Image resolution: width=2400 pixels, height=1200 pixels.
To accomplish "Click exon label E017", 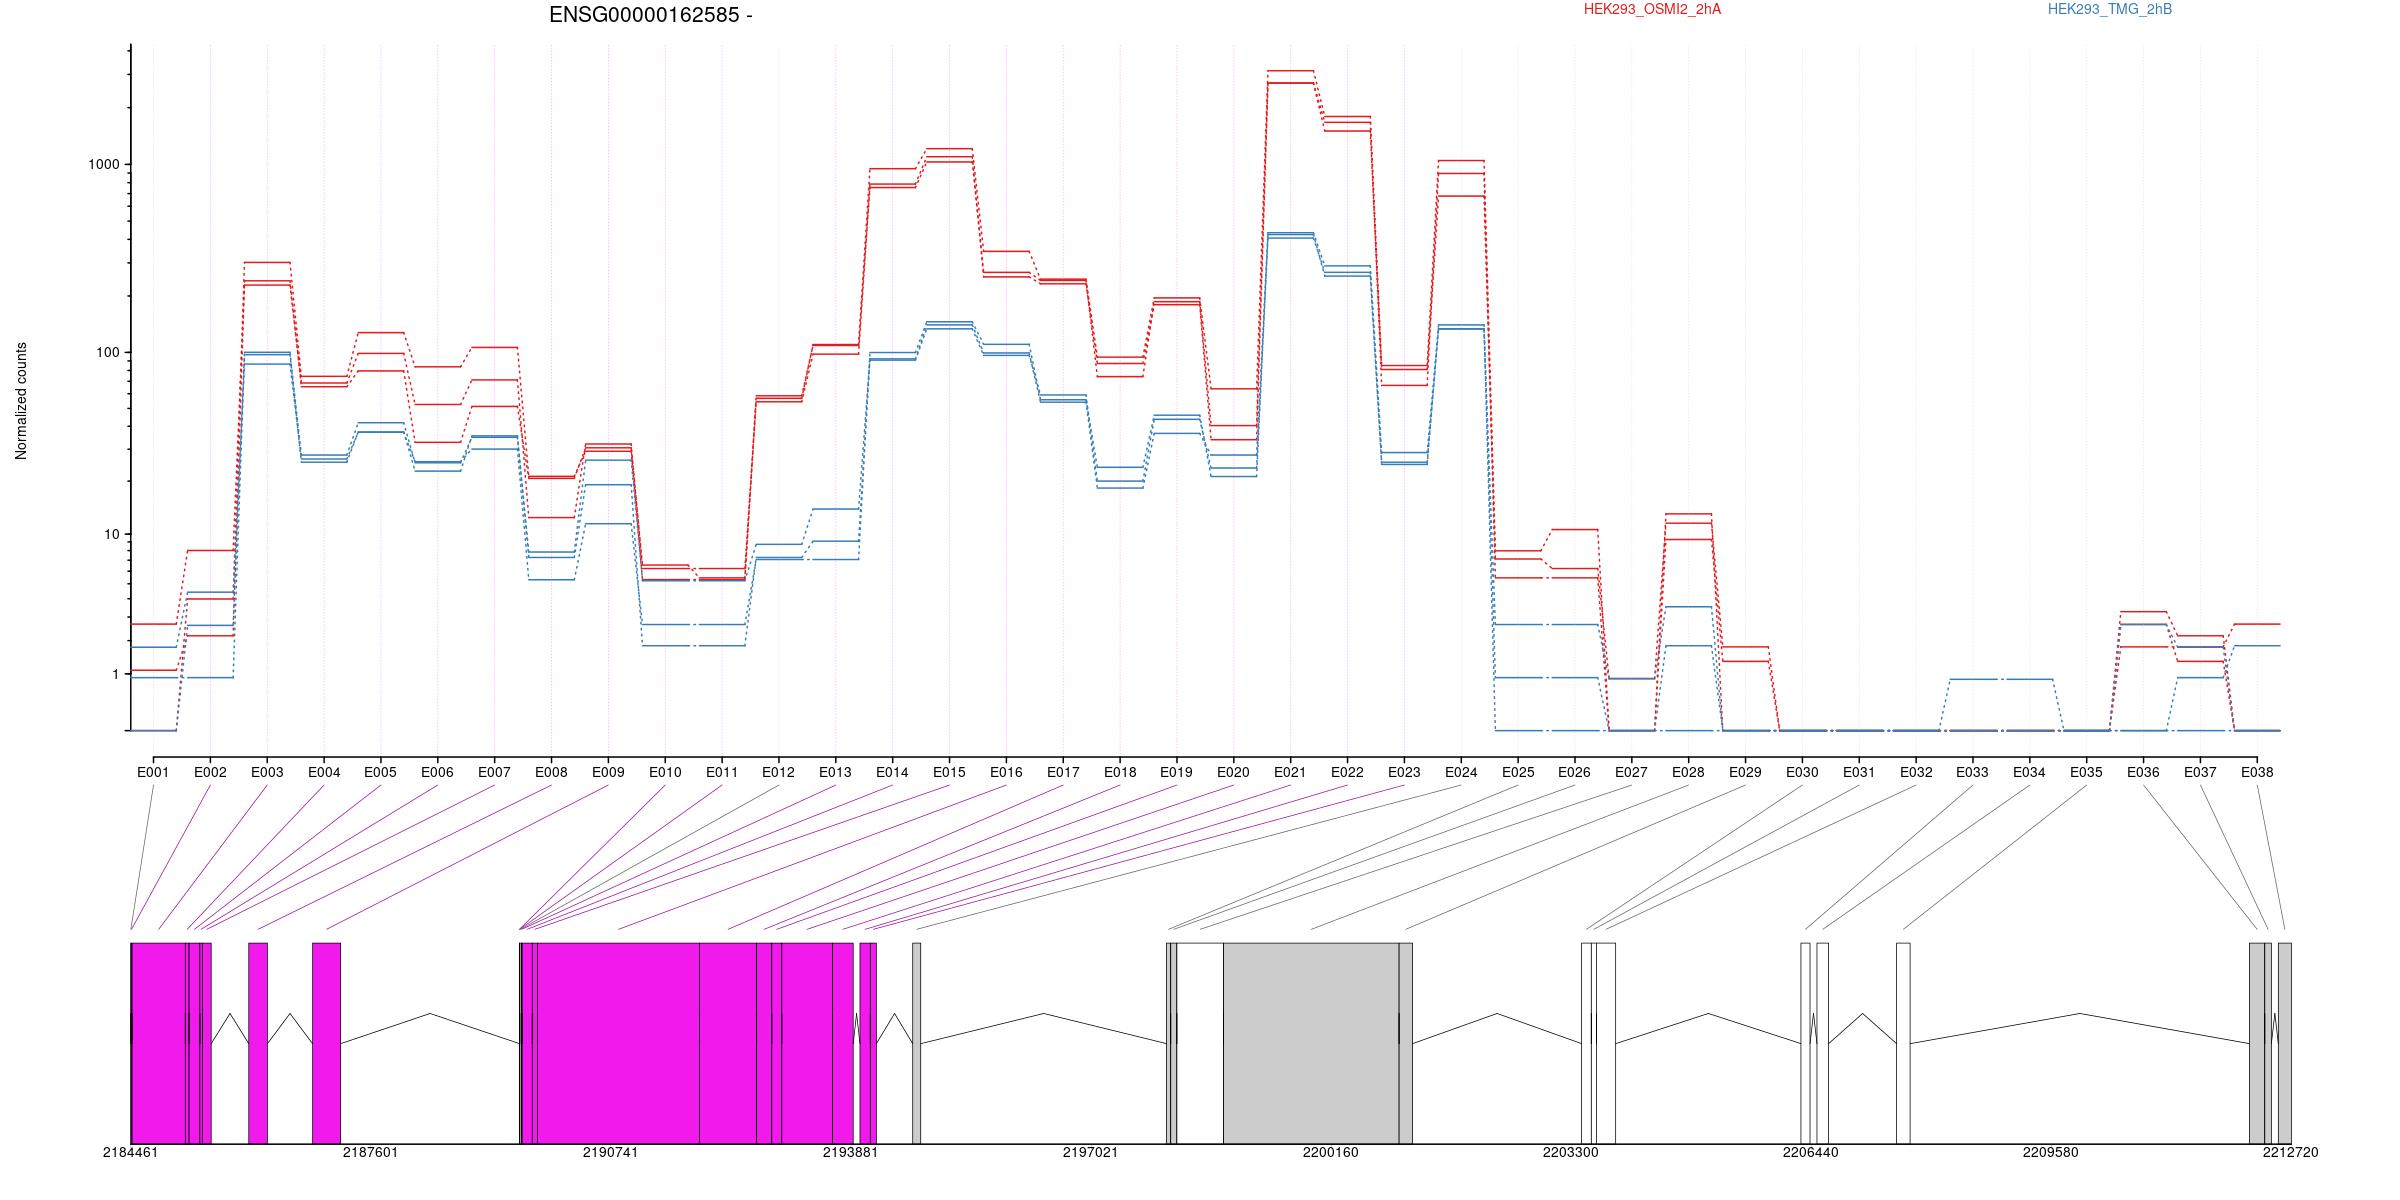I will [x=1063, y=772].
